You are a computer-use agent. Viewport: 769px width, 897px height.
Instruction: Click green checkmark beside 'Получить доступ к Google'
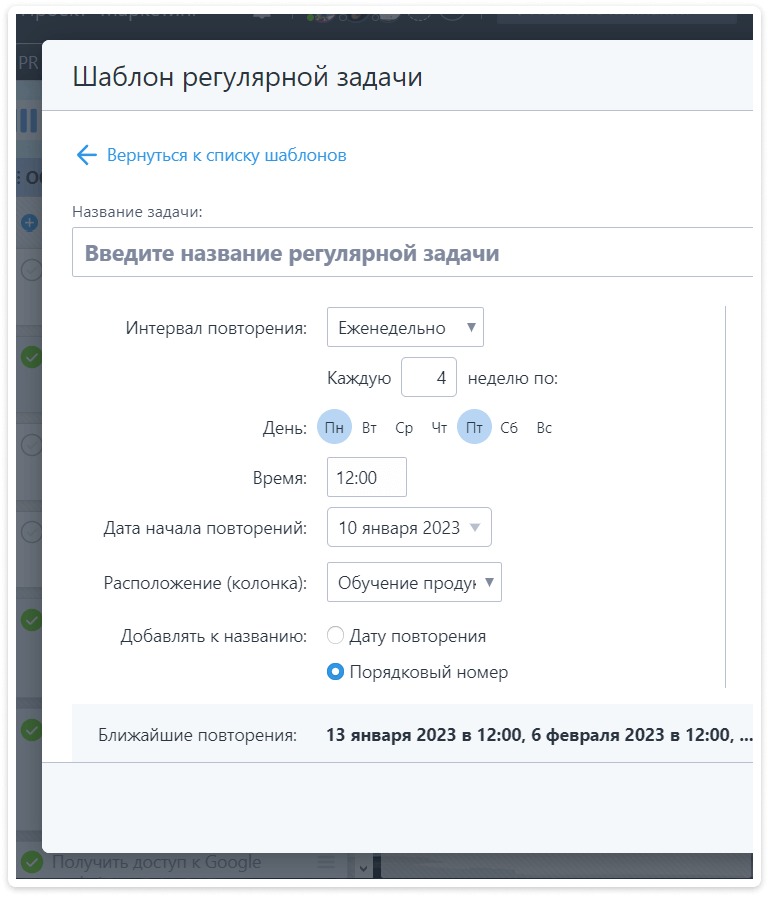pyautogui.click(x=32, y=862)
